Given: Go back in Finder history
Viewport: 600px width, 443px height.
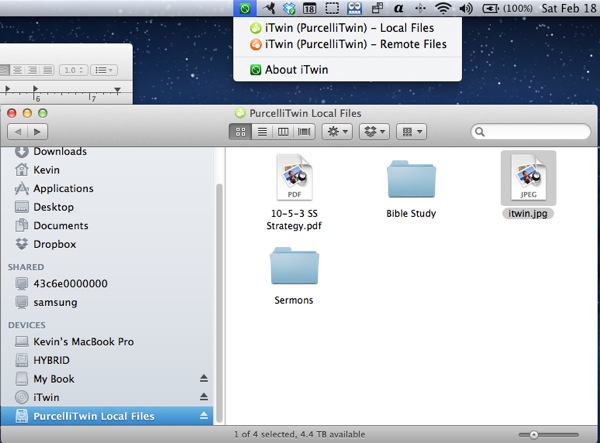Looking at the screenshot, I should (x=18, y=132).
